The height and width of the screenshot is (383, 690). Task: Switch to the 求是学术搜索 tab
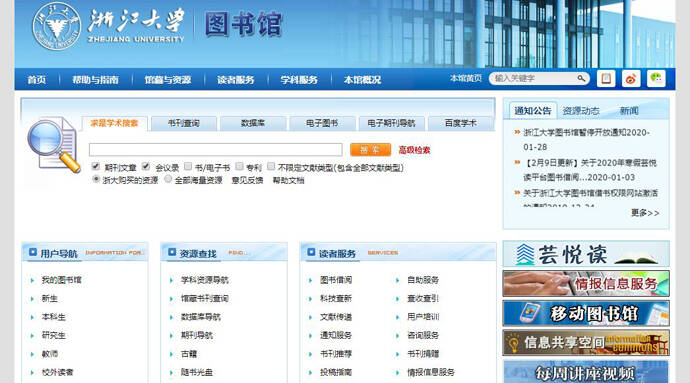114,123
